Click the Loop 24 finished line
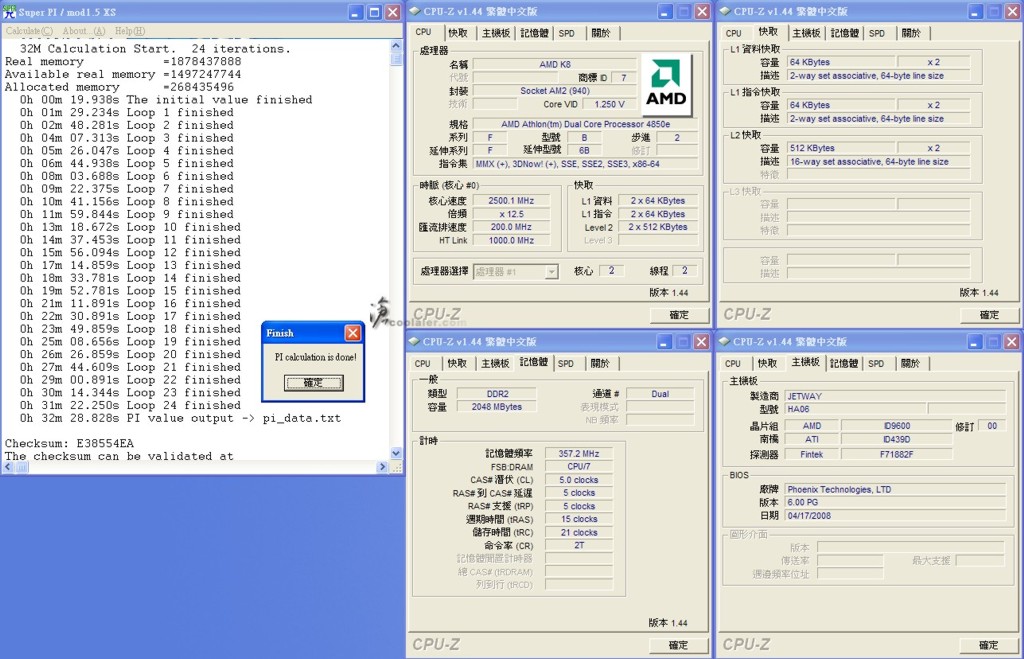The image size is (1024, 659). [x=130, y=405]
